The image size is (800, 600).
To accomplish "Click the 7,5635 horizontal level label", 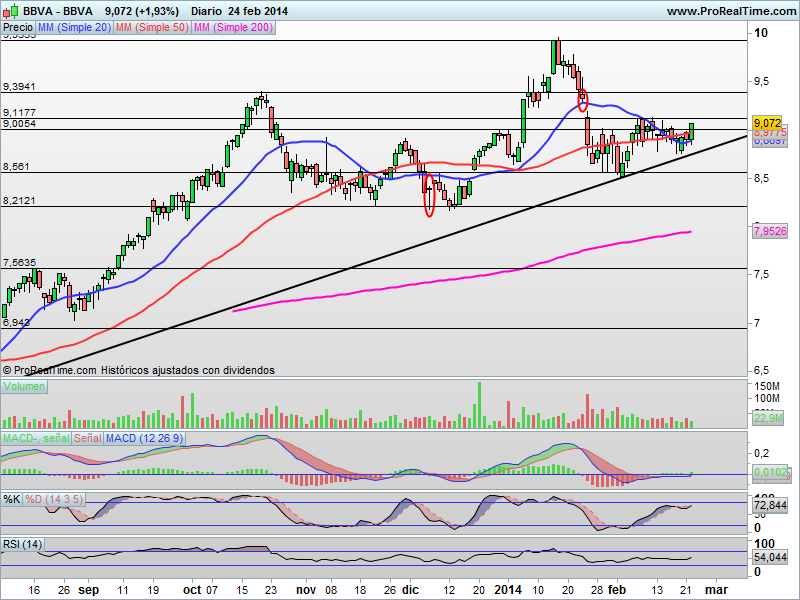I will point(19,263).
